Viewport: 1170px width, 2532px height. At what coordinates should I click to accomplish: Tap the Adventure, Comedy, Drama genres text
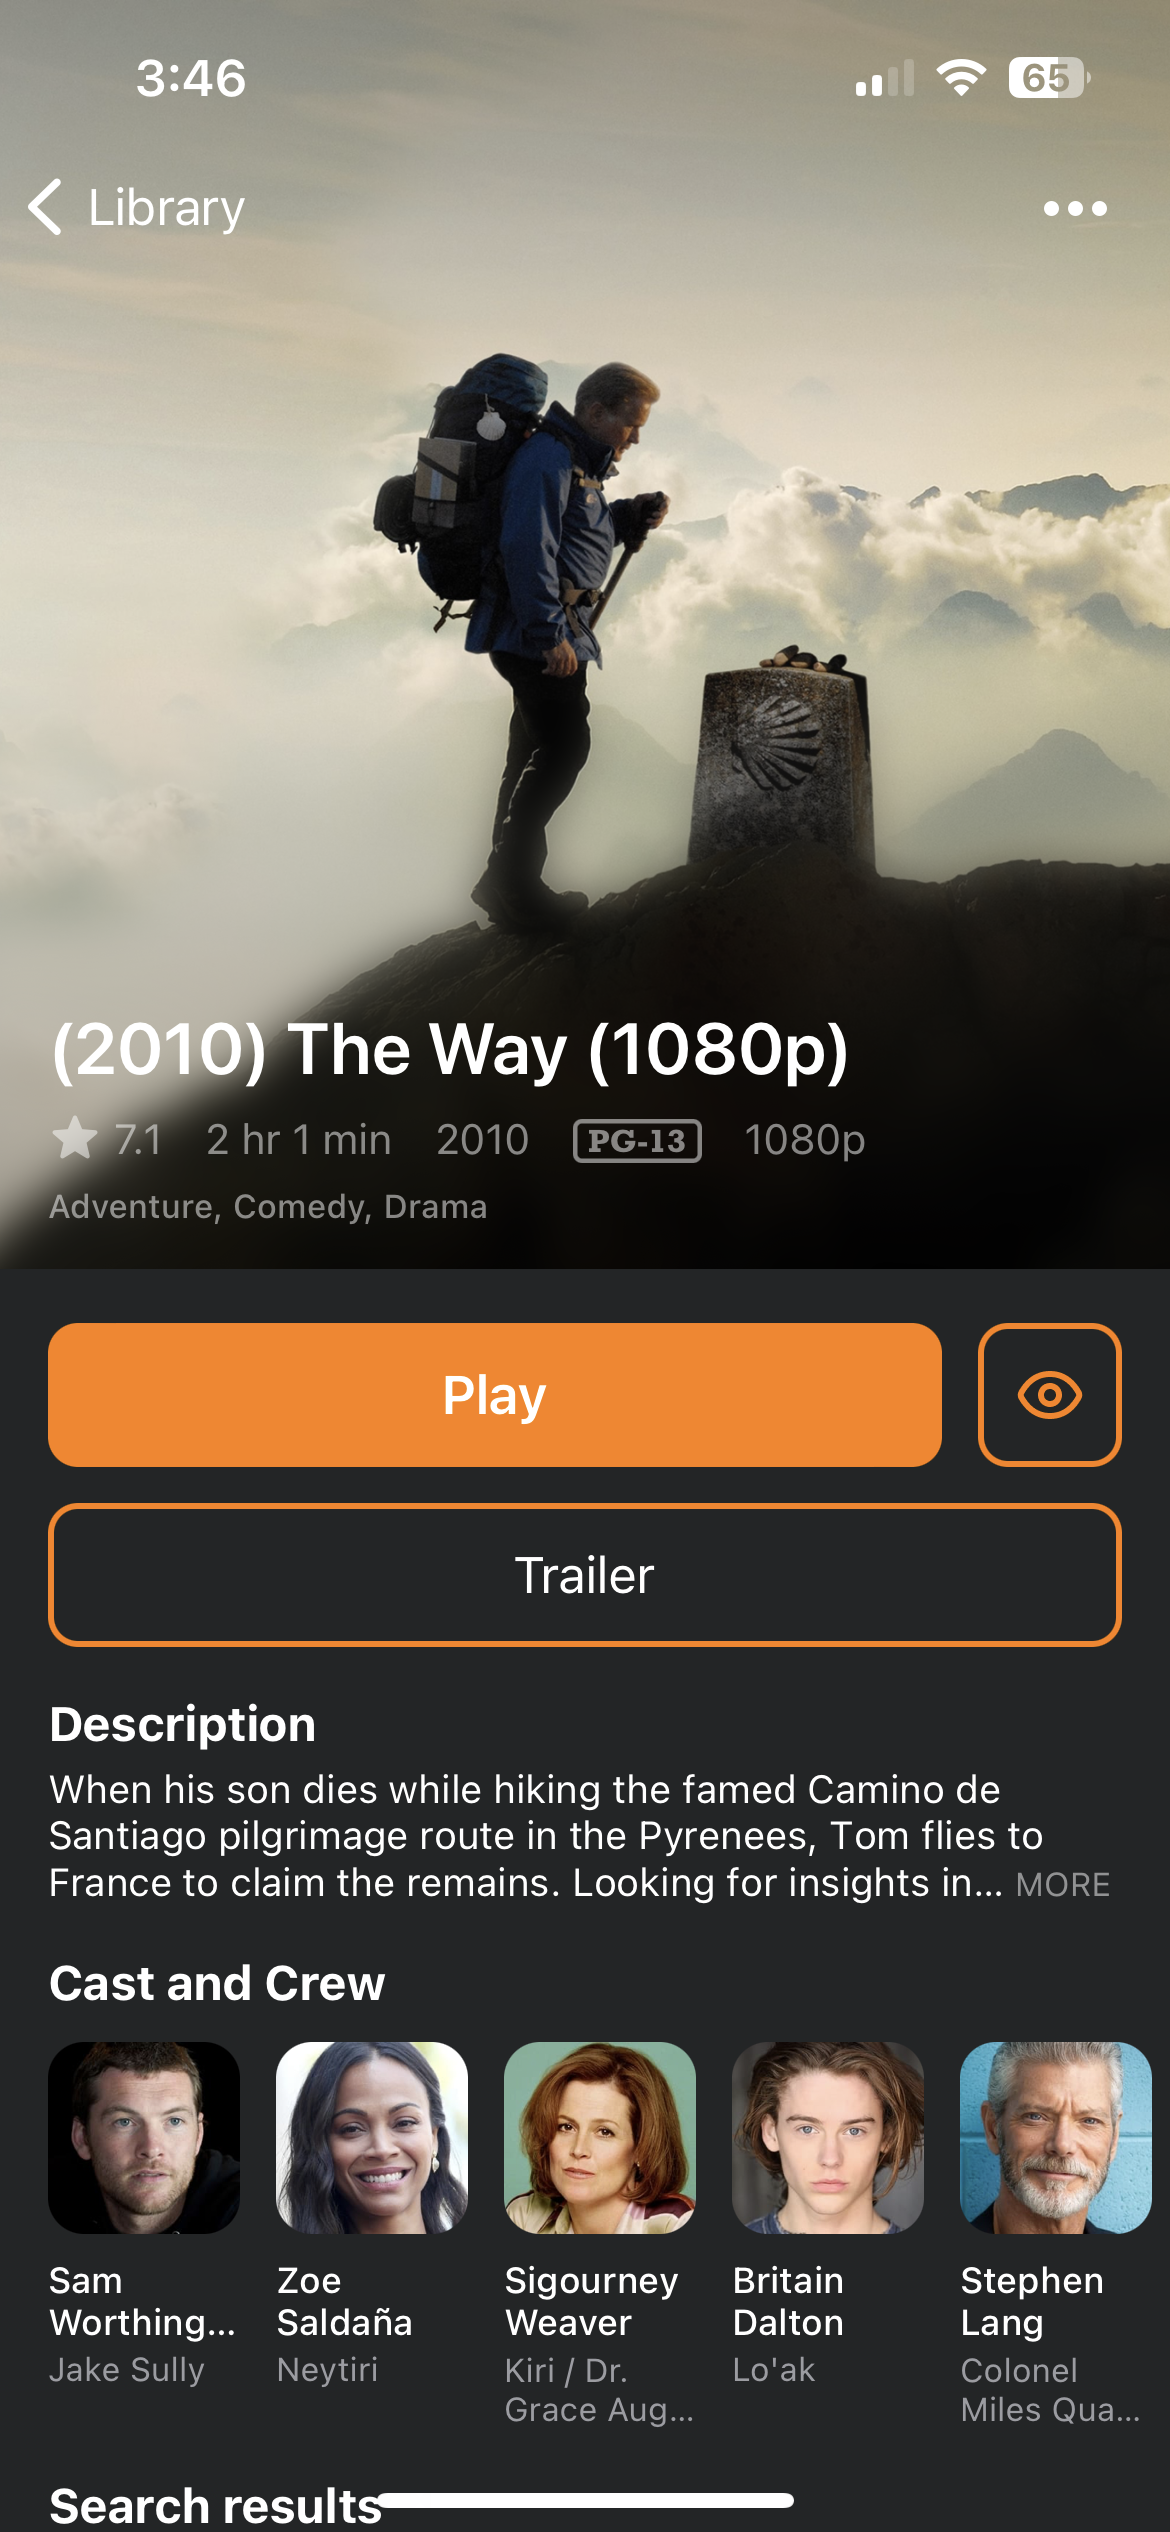(x=268, y=1207)
